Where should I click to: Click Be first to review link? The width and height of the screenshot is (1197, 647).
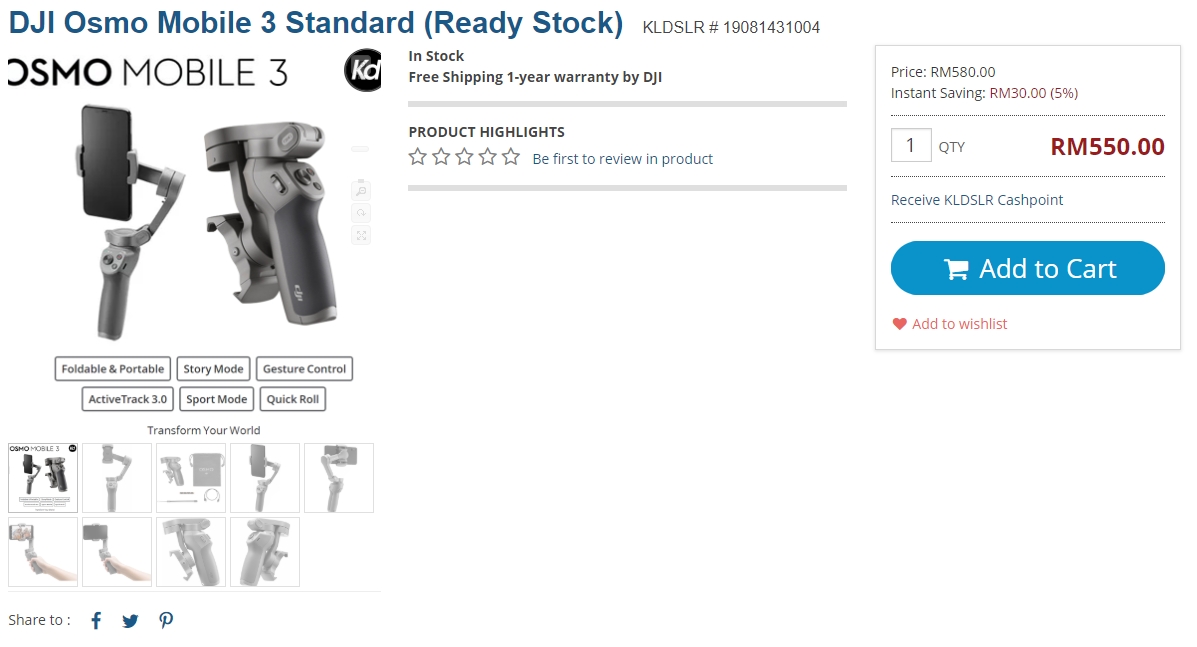coord(622,159)
